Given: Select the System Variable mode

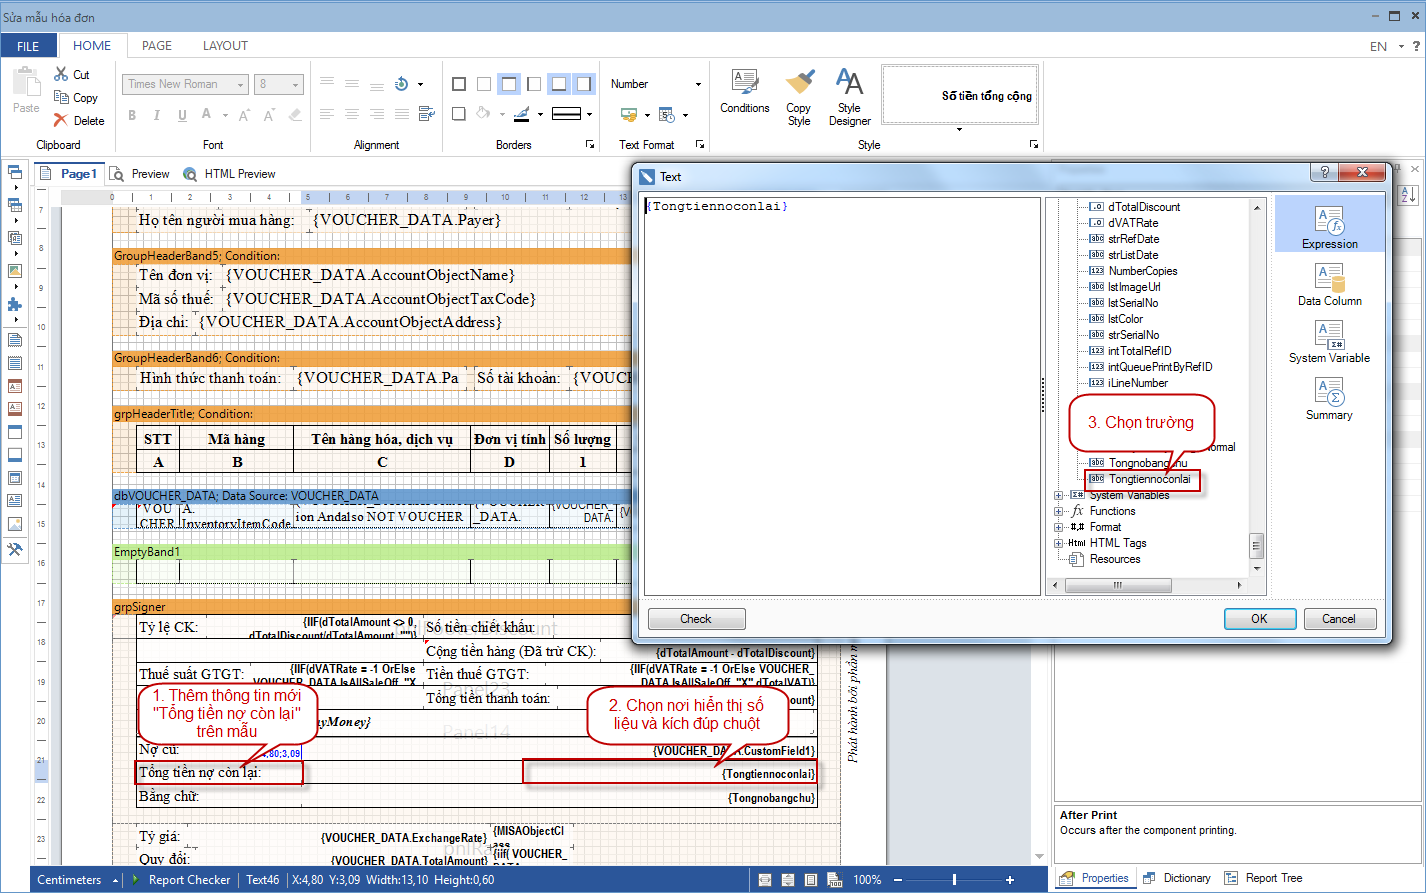Looking at the screenshot, I should 1330,342.
